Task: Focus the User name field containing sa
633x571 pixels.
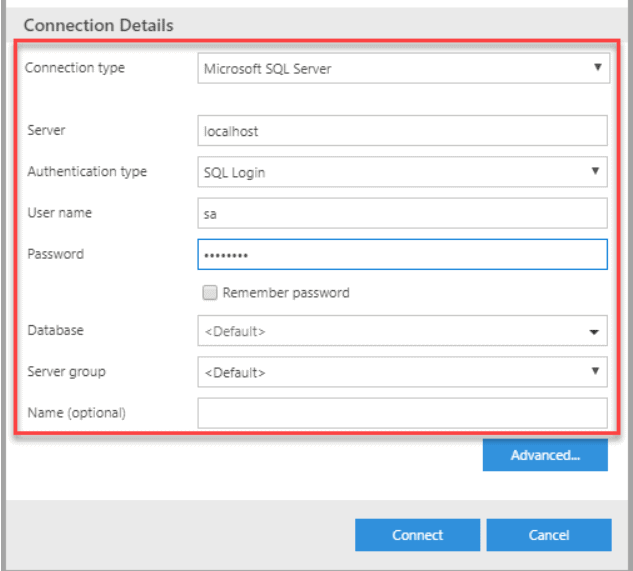Action: [402, 213]
